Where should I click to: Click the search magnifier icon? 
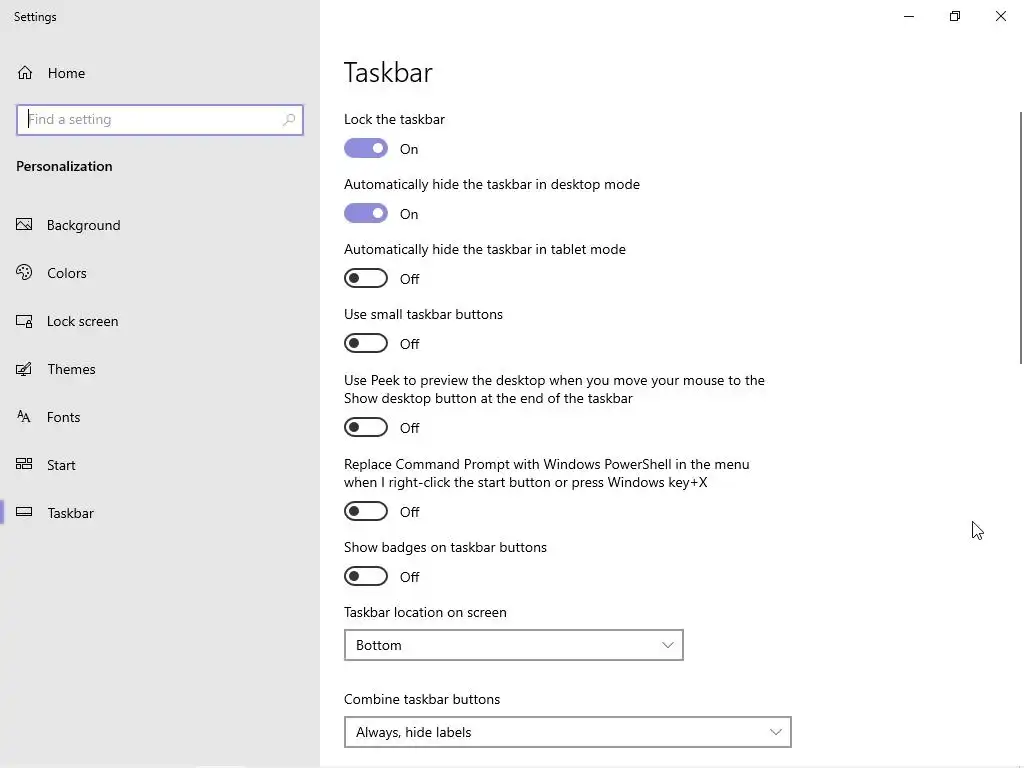click(x=289, y=120)
